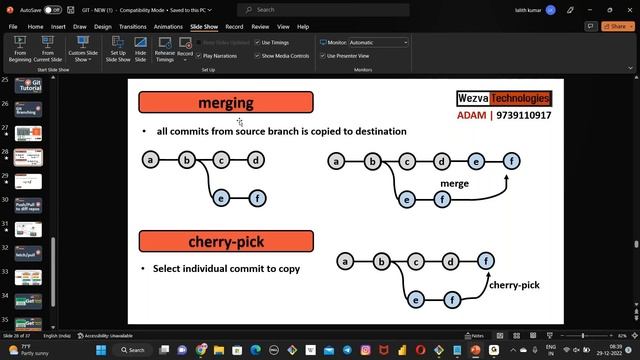Click zoom in plus in status bar
The height and width of the screenshot is (360, 640).
coord(611,336)
